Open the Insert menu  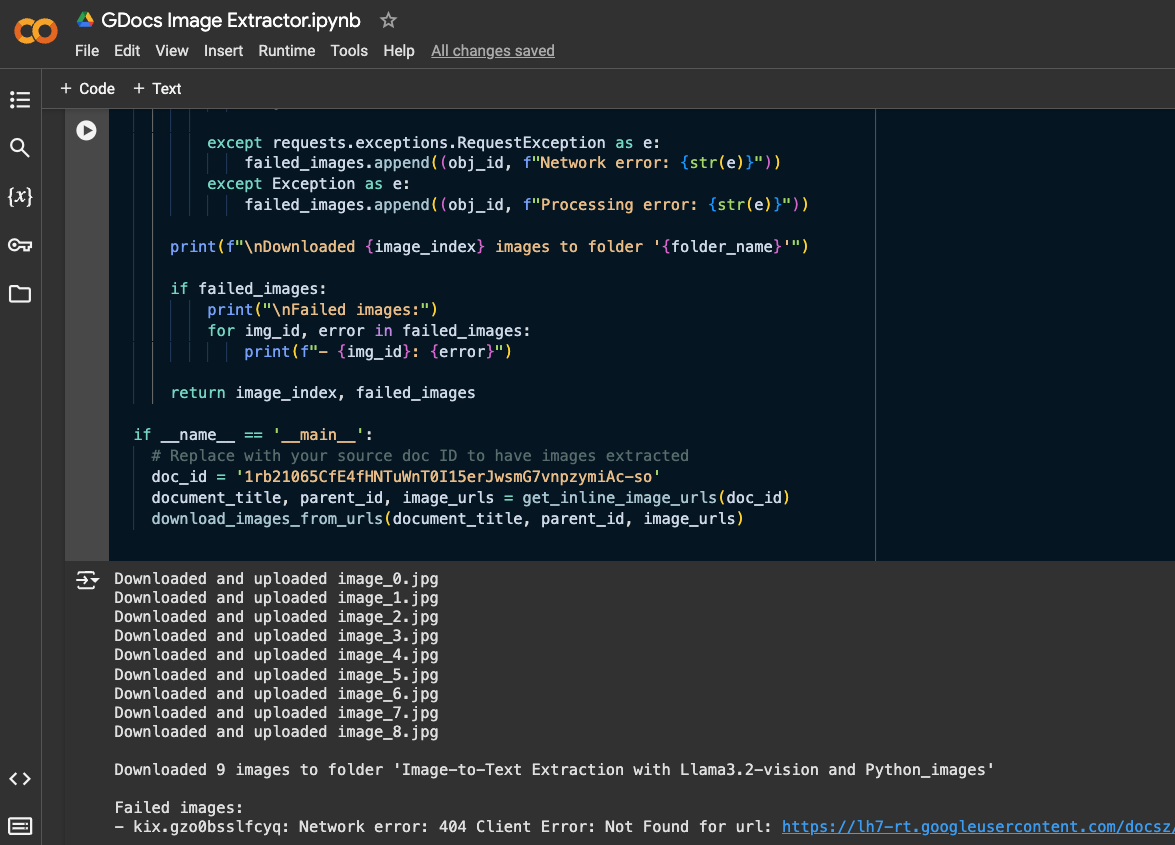click(x=223, y=51)
